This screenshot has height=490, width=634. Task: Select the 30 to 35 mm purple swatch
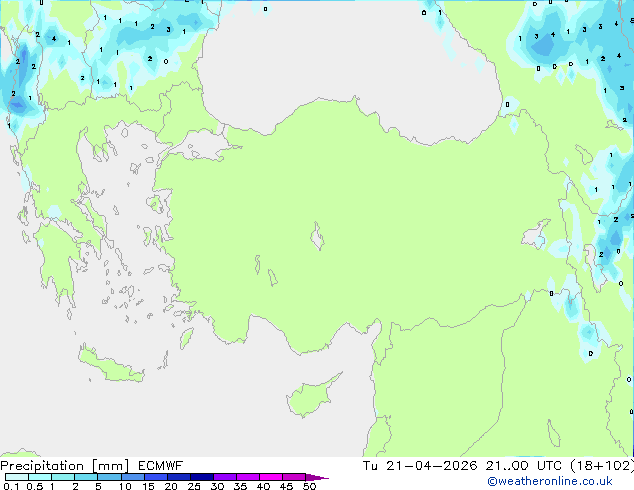(225, 477)
